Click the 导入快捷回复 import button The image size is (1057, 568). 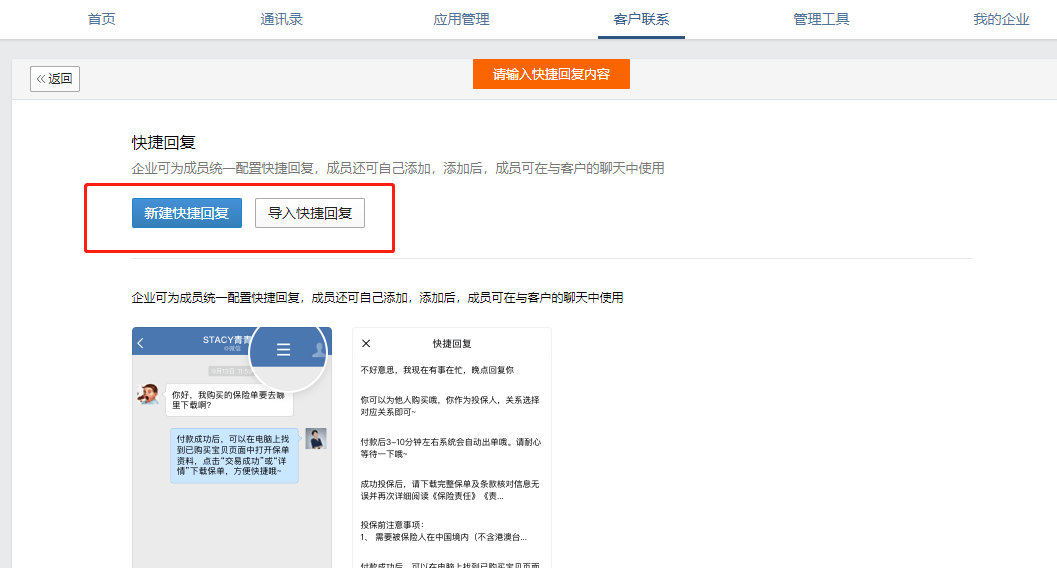click(310, 213)
